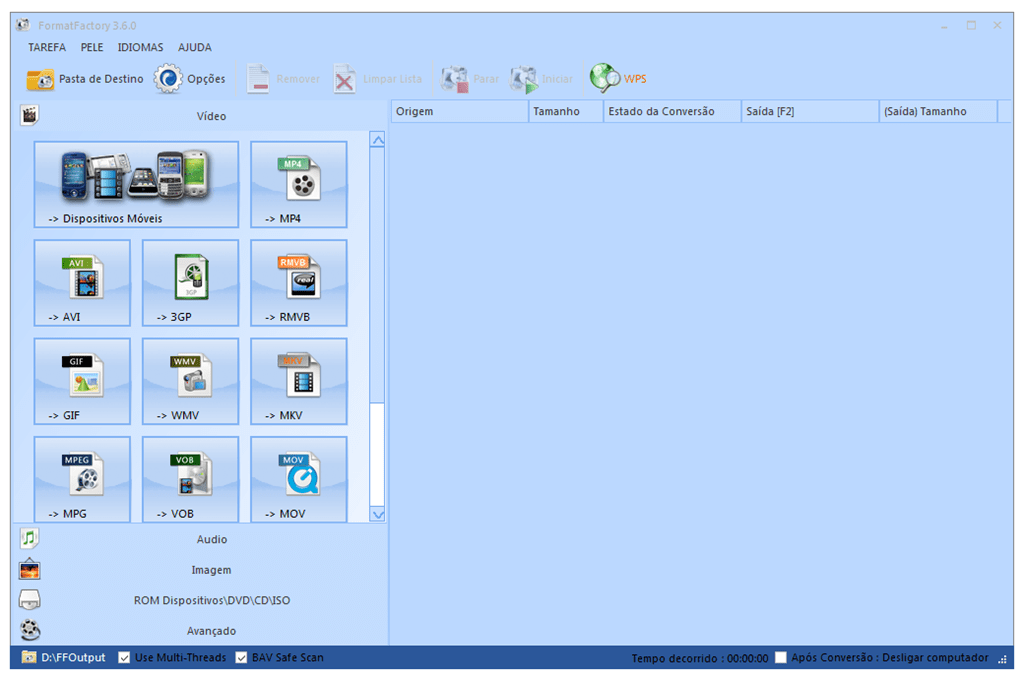The width and height of the screenshot is (1024, 680).
Task: Click the format list scrollbar down arrow
Action: click(378, 514)
